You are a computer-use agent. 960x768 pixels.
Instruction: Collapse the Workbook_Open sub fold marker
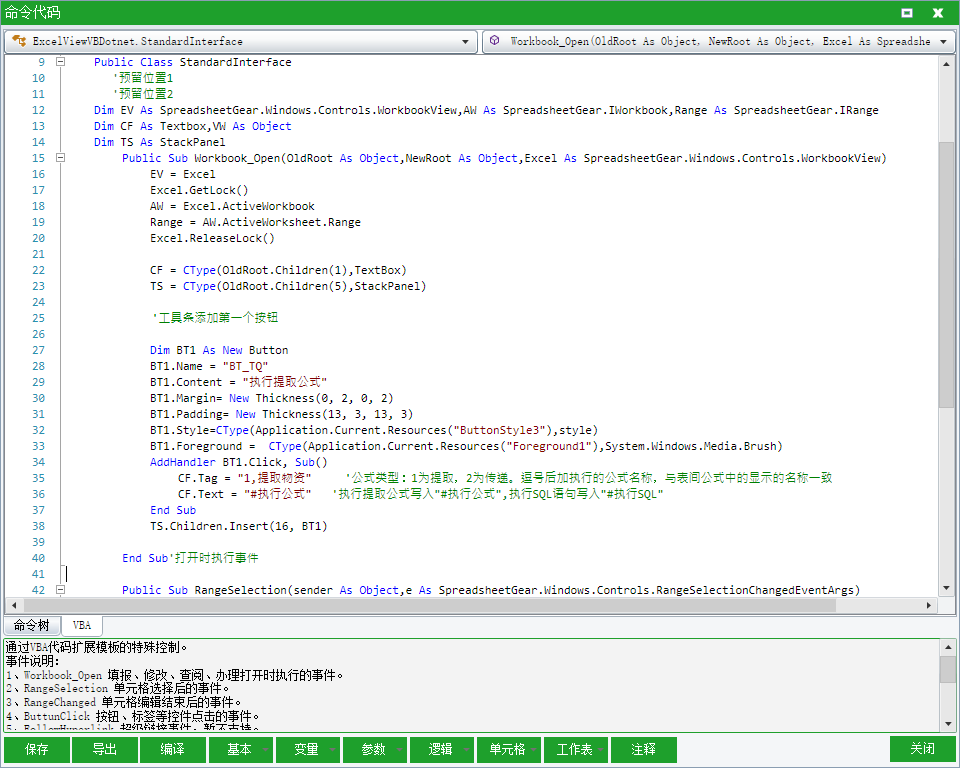click(61, 157)
